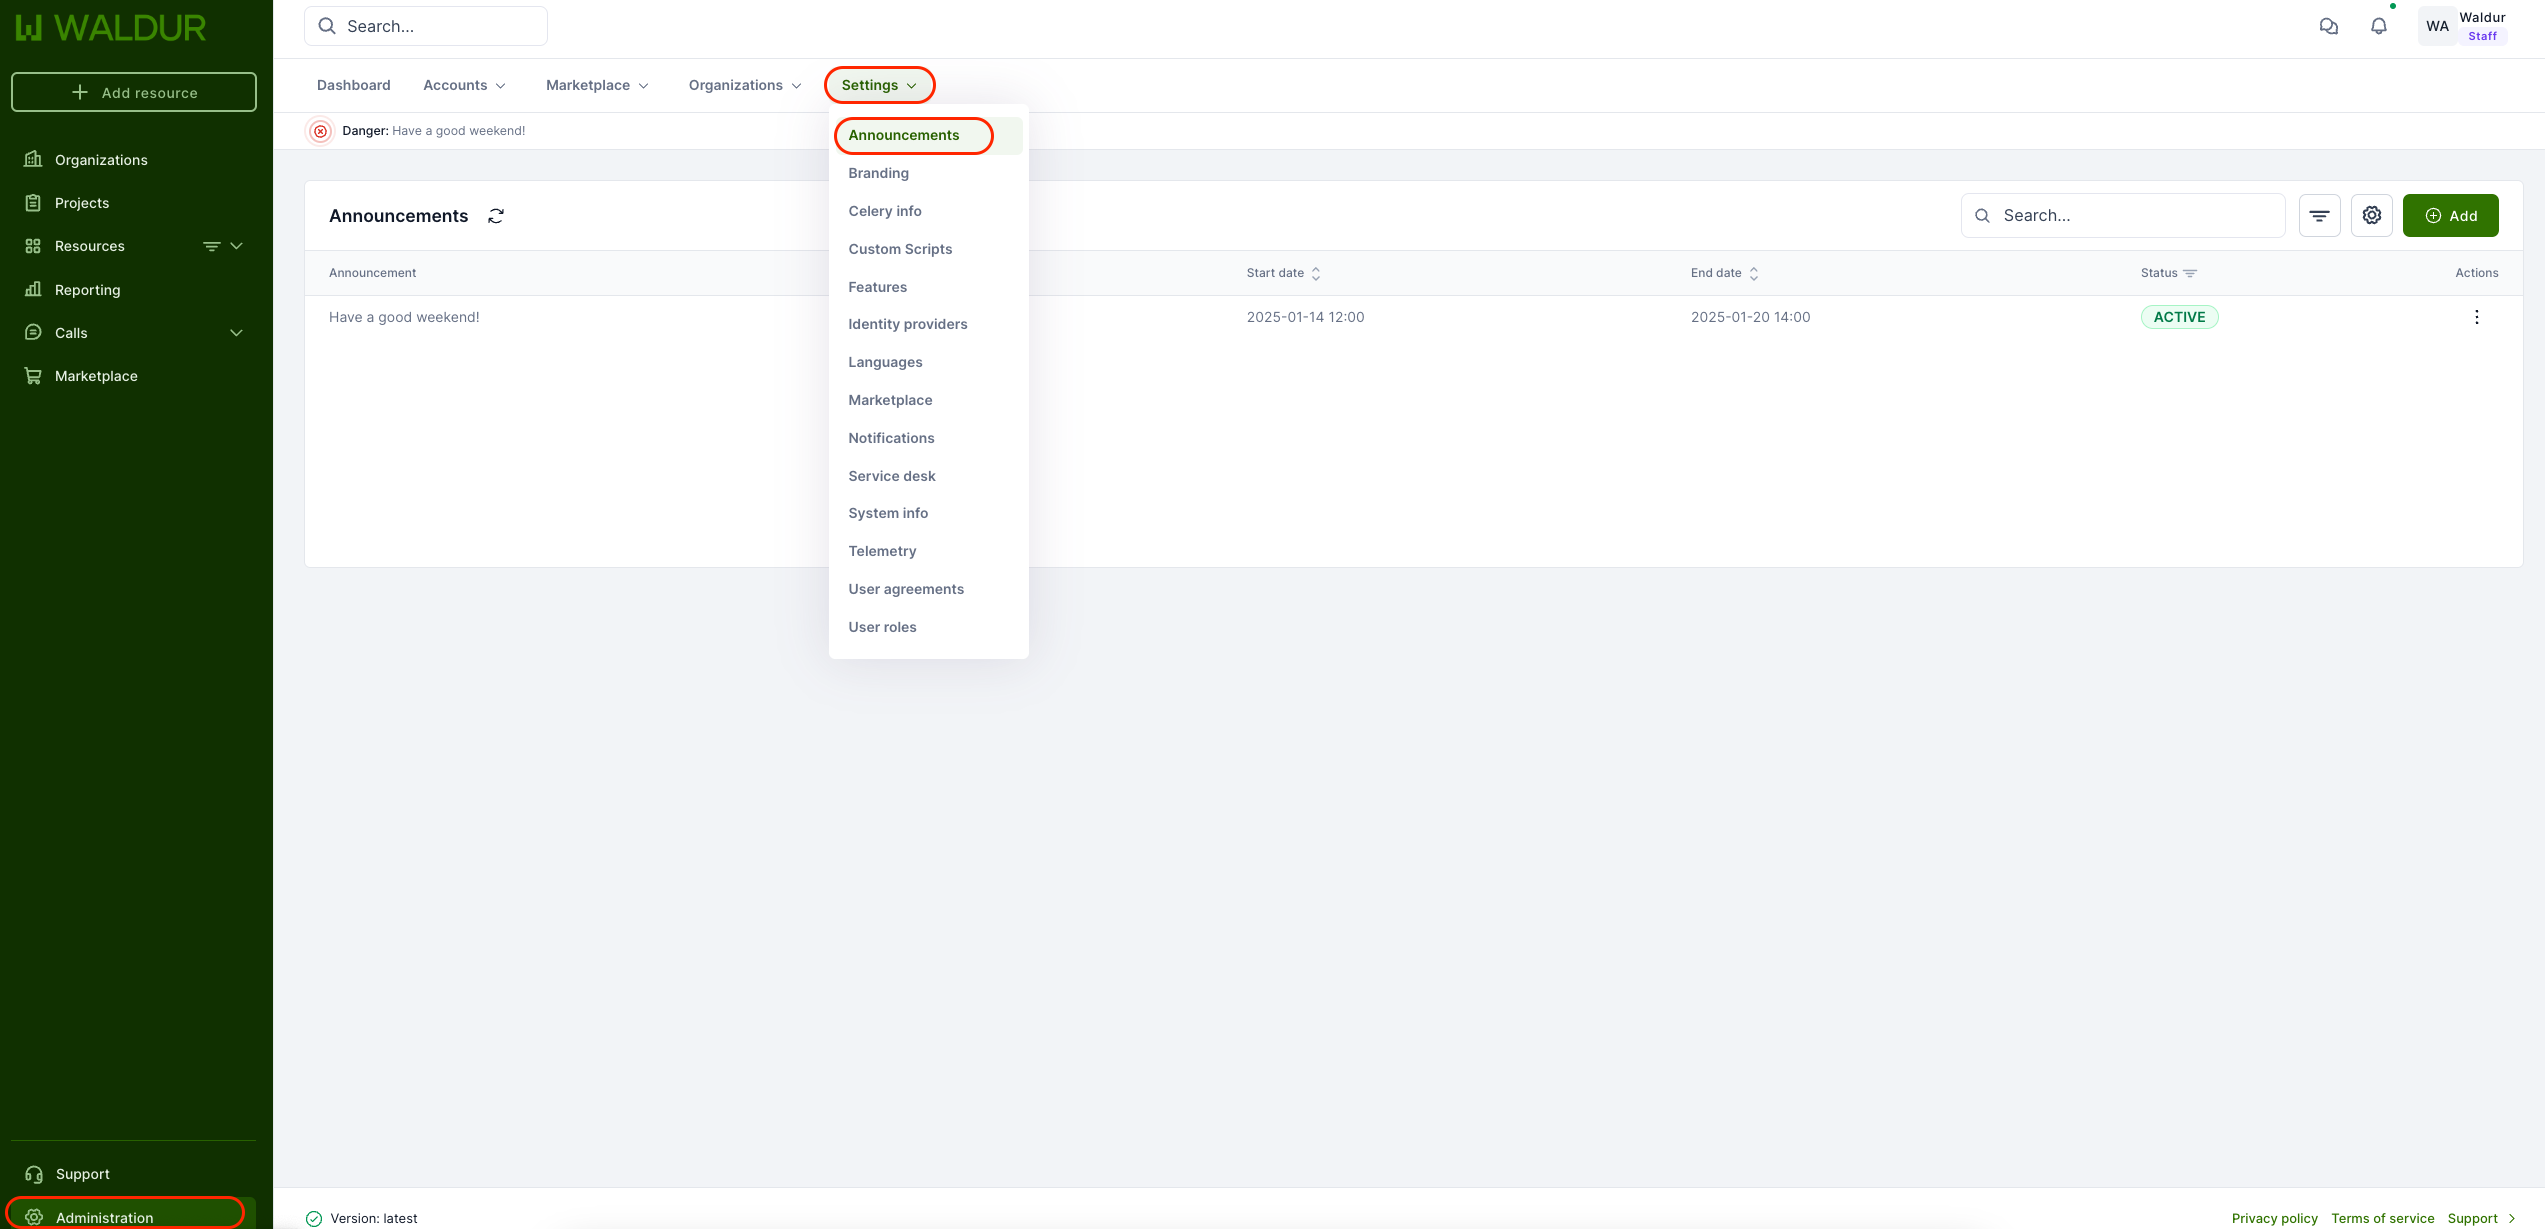Select Identity providers menu item

[x=907, y=324]
